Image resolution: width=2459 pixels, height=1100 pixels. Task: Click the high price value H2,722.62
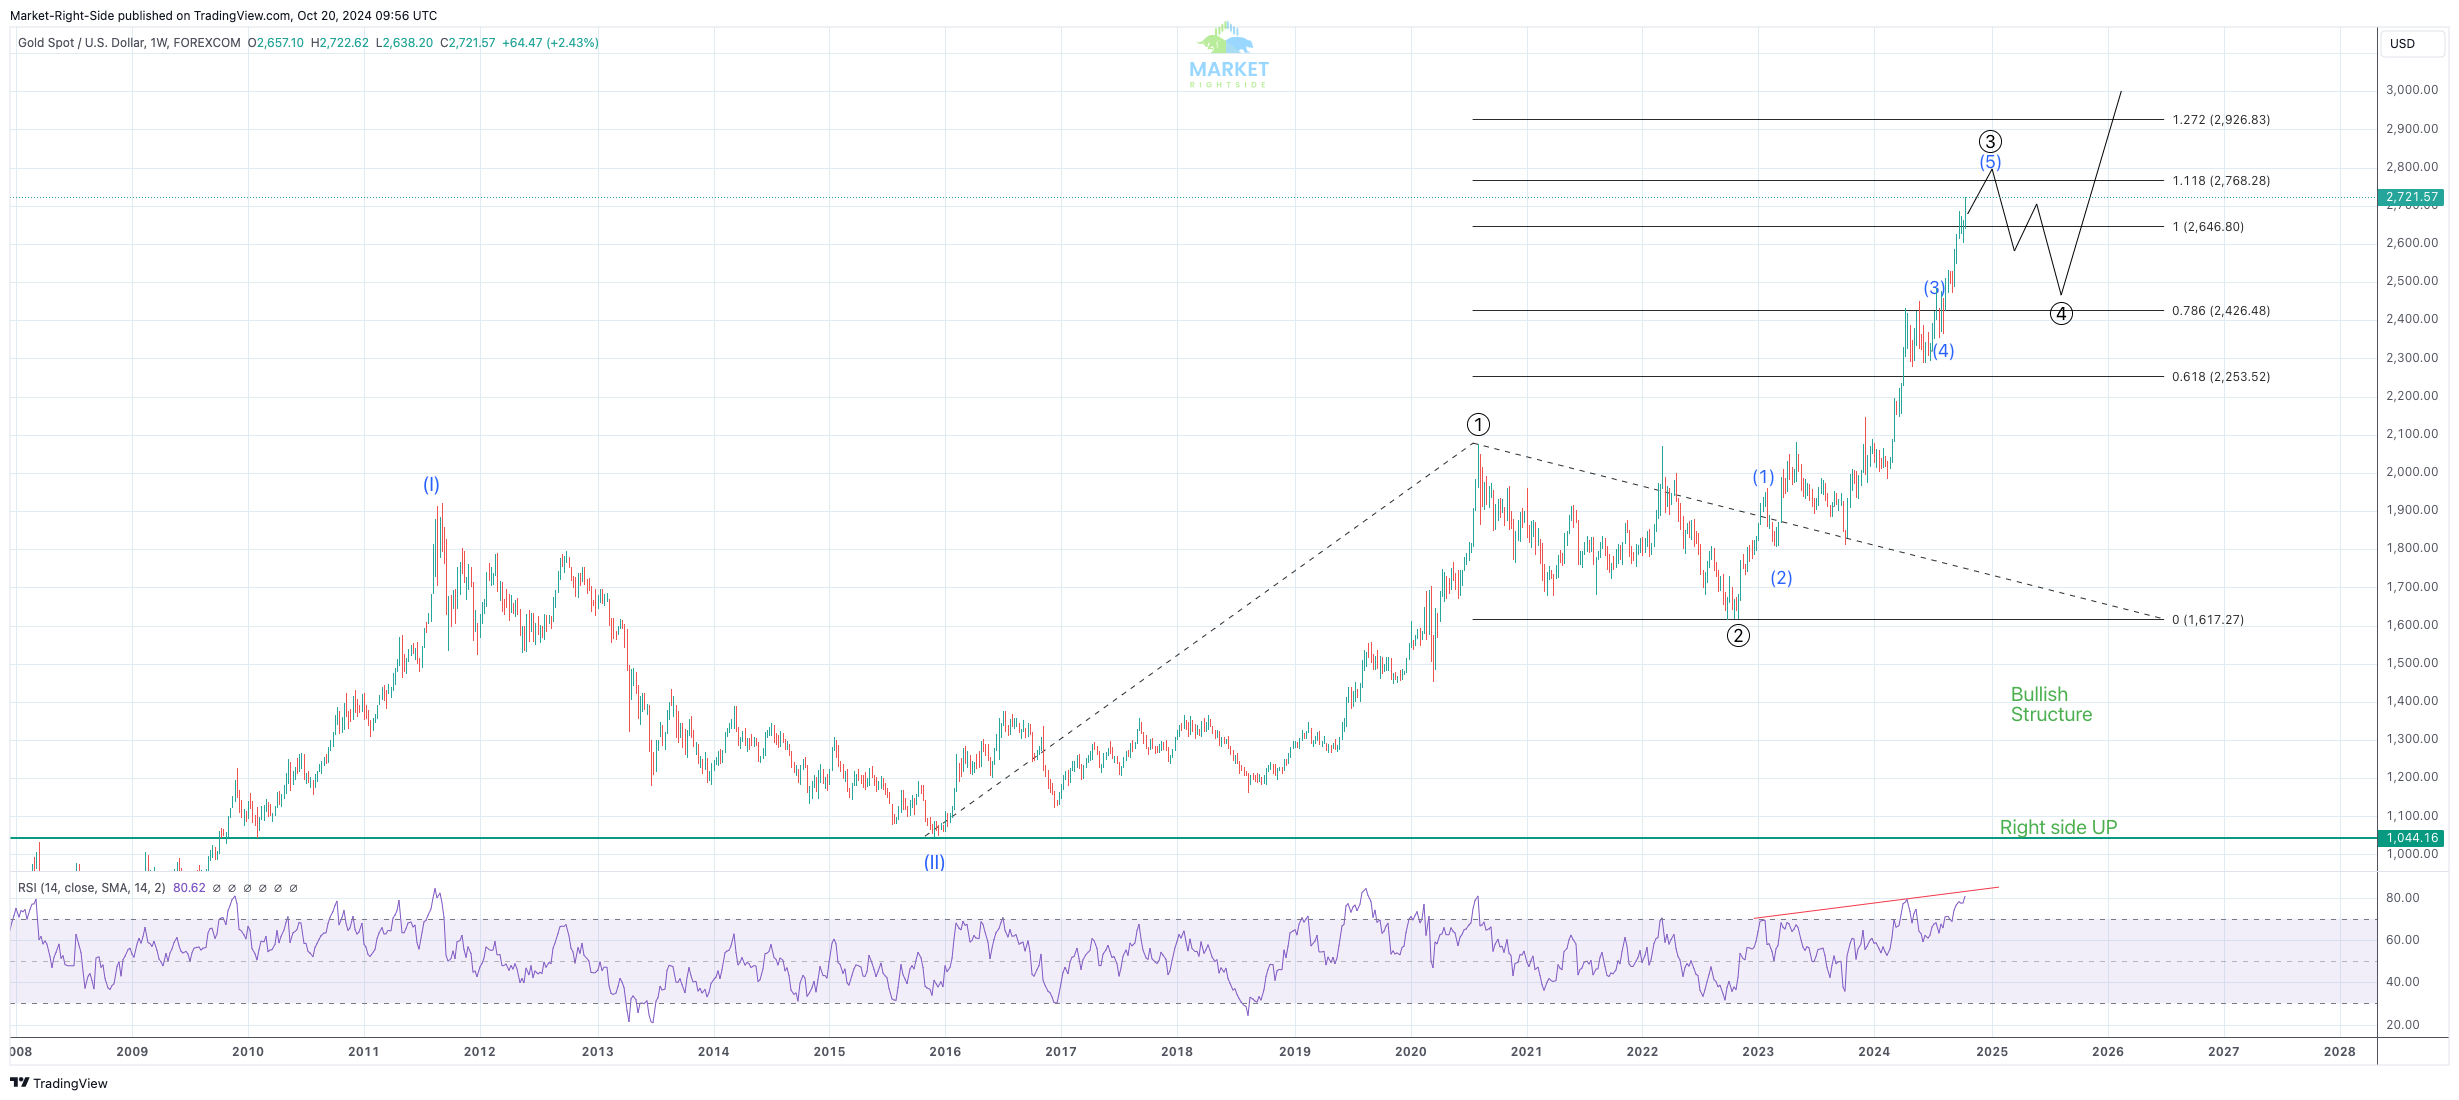340,43
